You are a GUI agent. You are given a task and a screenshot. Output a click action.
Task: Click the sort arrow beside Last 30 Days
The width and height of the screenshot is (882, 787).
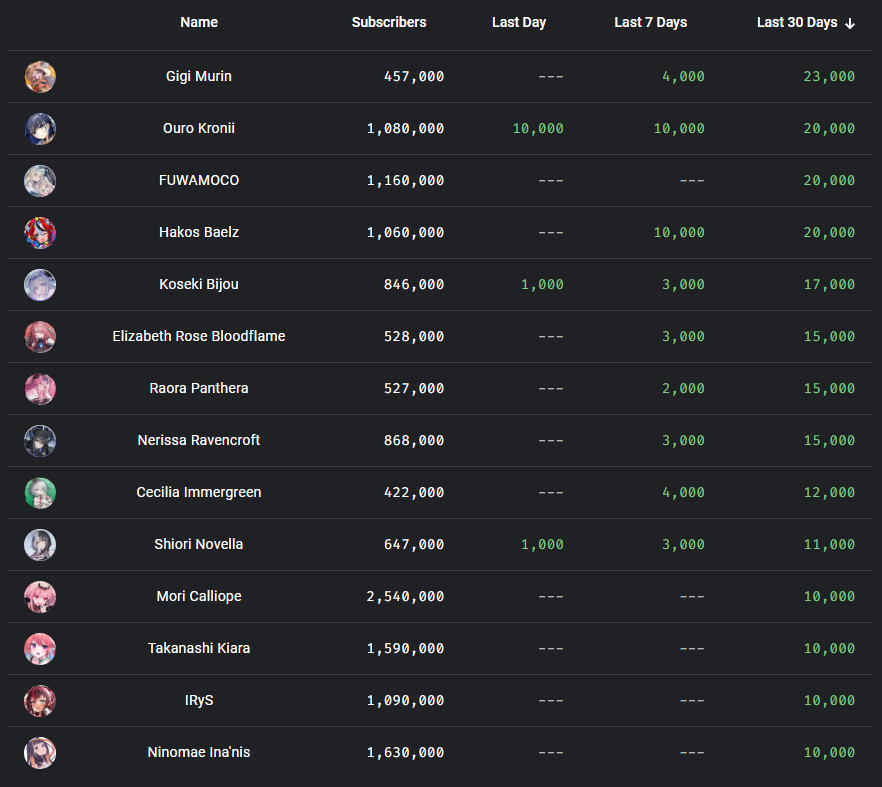click(x=850, y=23)
